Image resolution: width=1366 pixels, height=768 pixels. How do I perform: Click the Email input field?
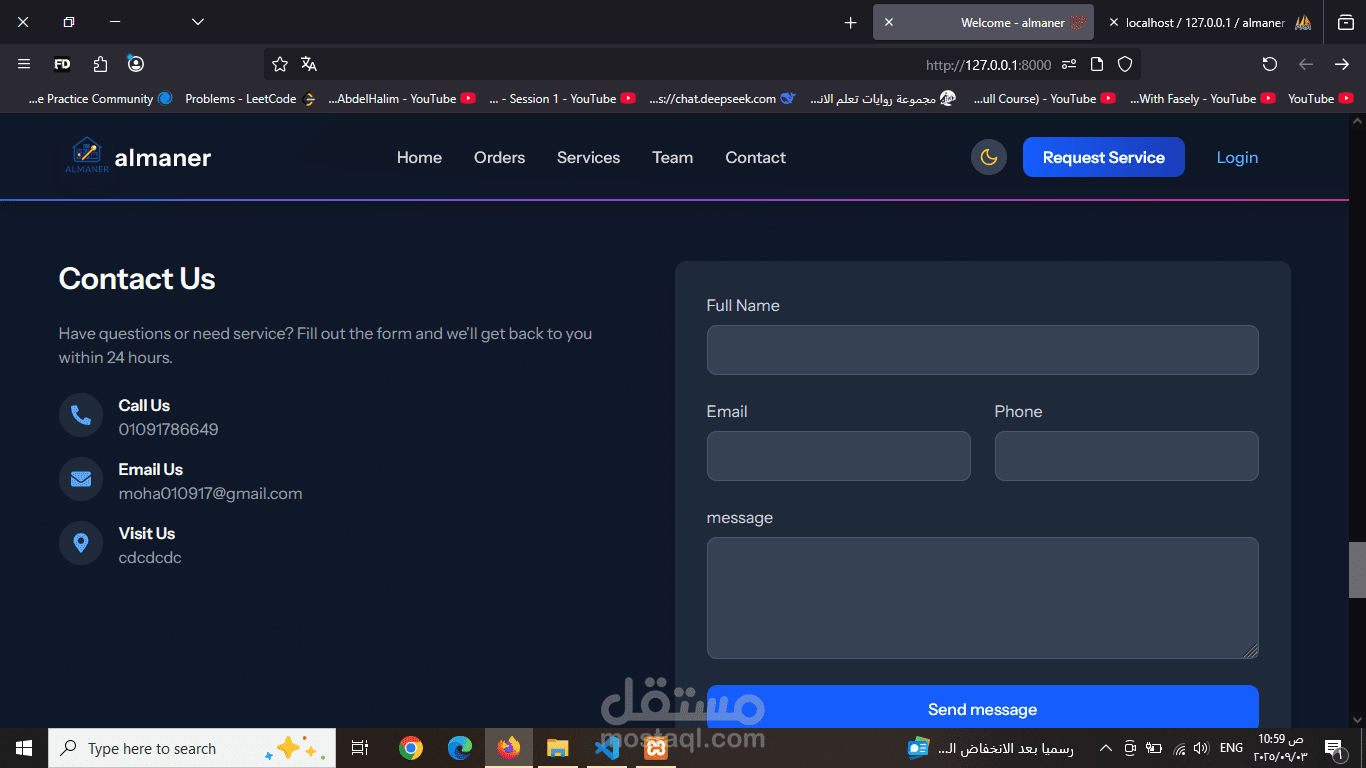tap(838, 456)
